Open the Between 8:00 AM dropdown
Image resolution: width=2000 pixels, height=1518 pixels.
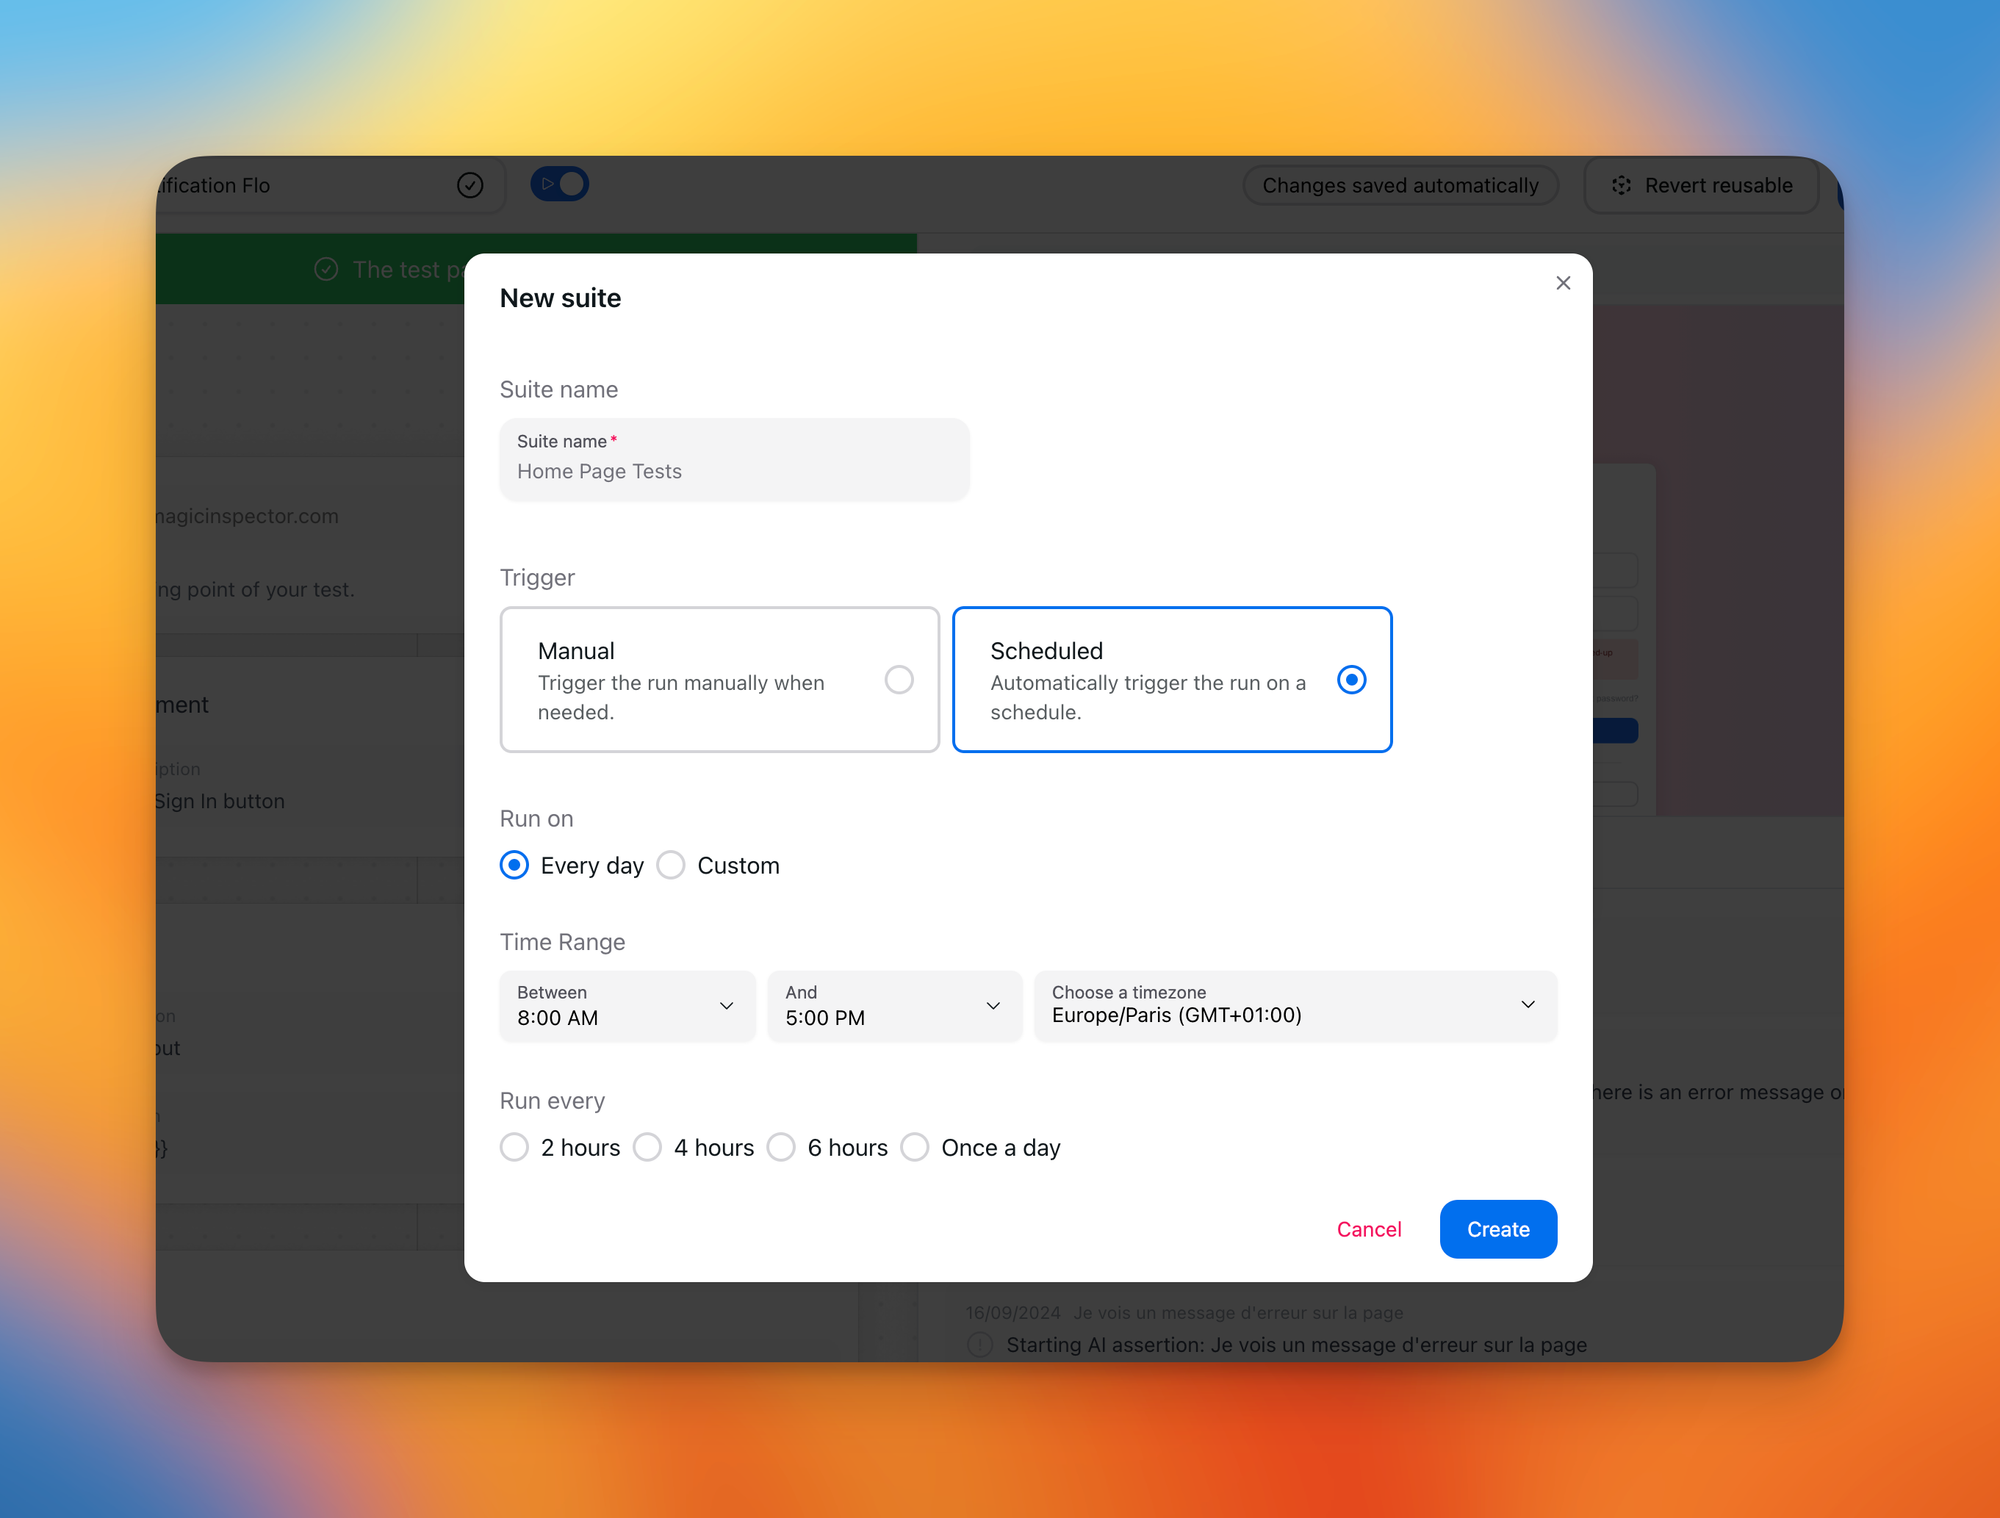[627, 1006]
